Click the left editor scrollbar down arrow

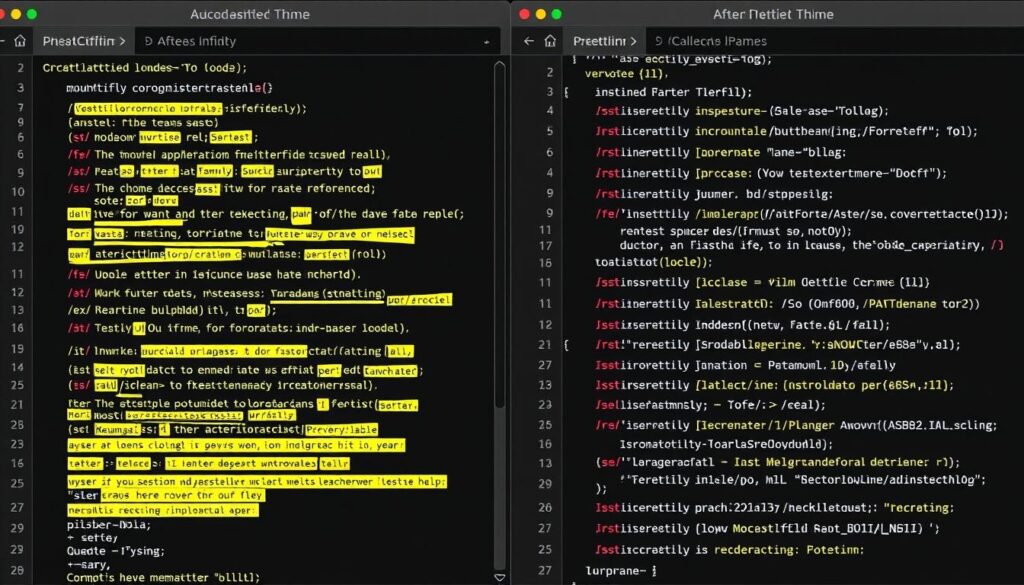500,578
